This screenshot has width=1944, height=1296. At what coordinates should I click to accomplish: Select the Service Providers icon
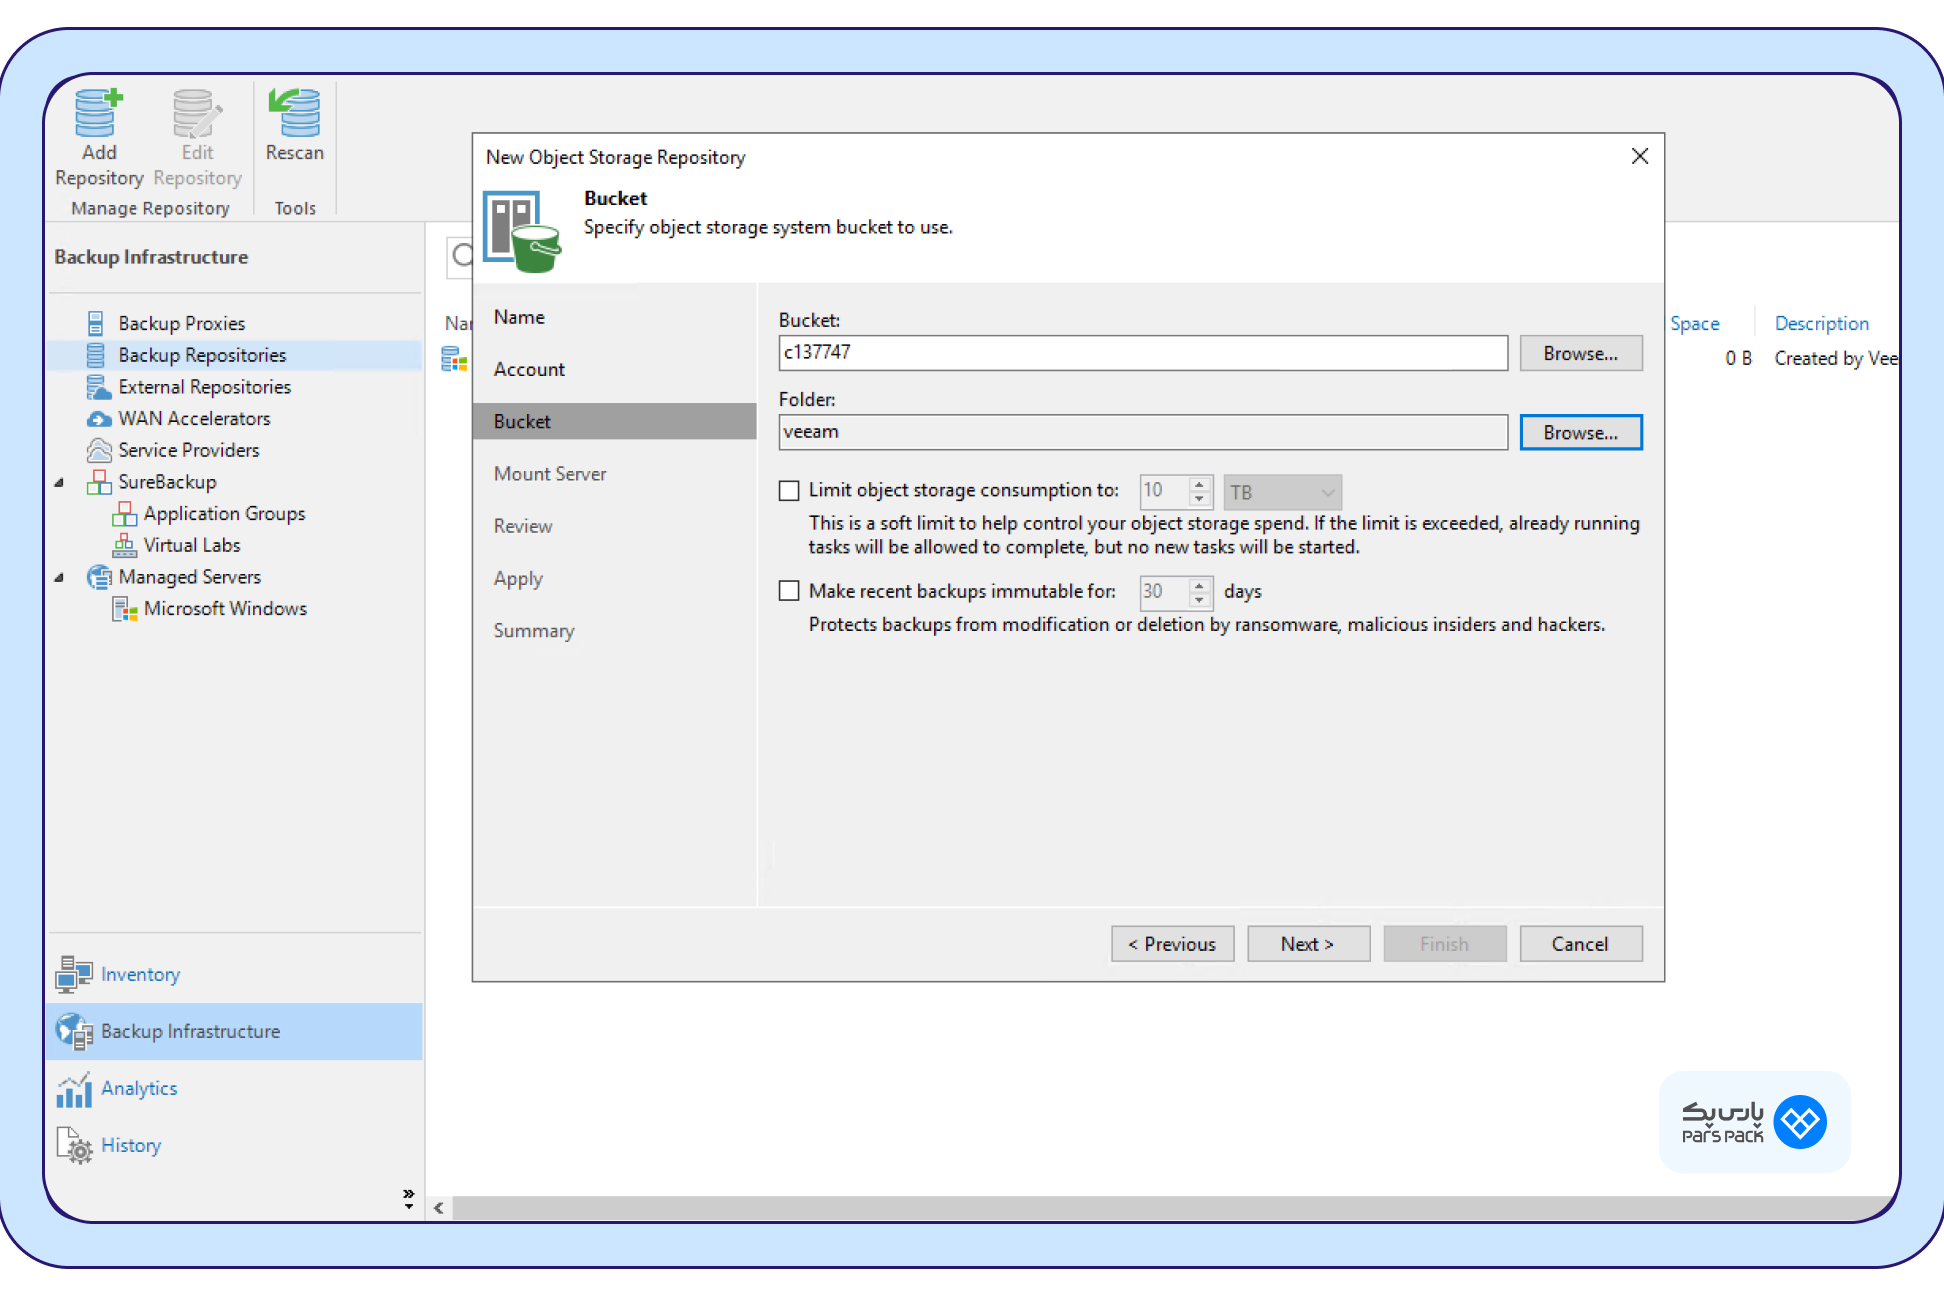99,450
